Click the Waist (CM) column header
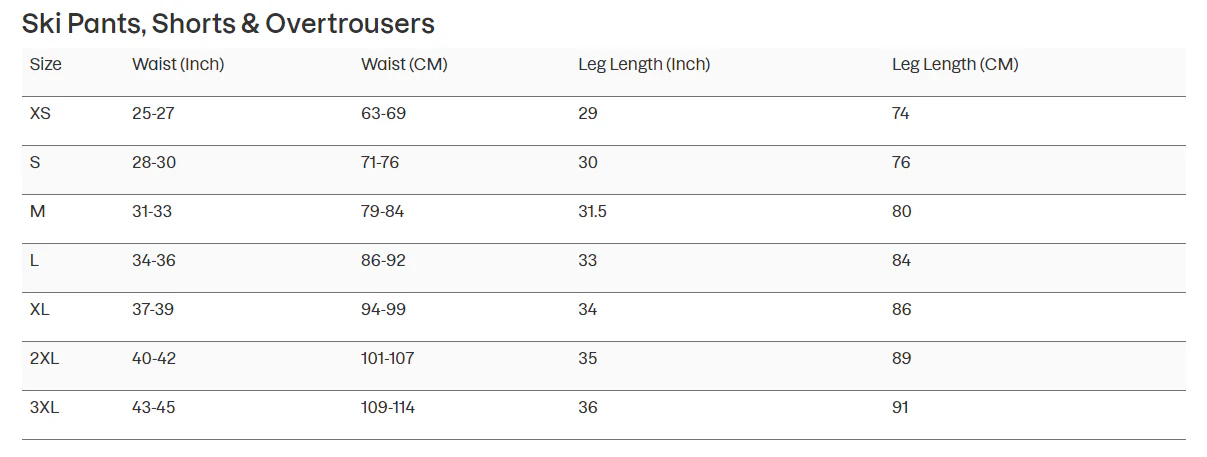The width and height of the screenshot is (1207, 457). pyautogui.click(x=404, y=65)
